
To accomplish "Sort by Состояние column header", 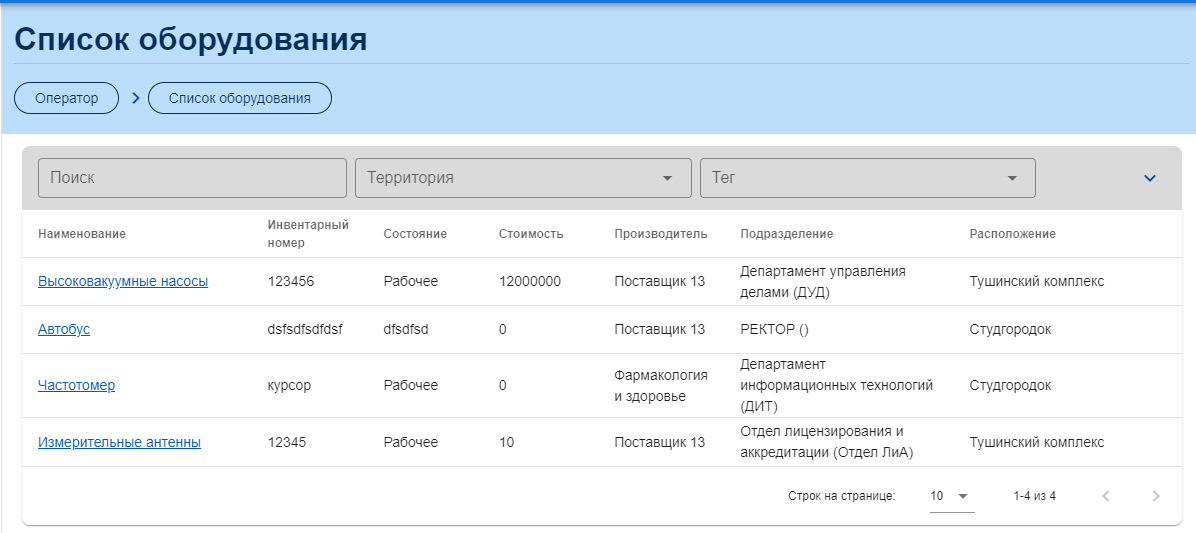I will (415, 234).
